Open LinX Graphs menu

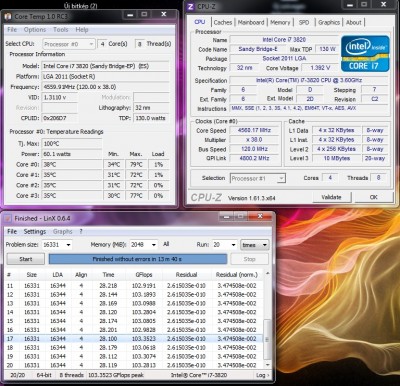pos(63,231)
